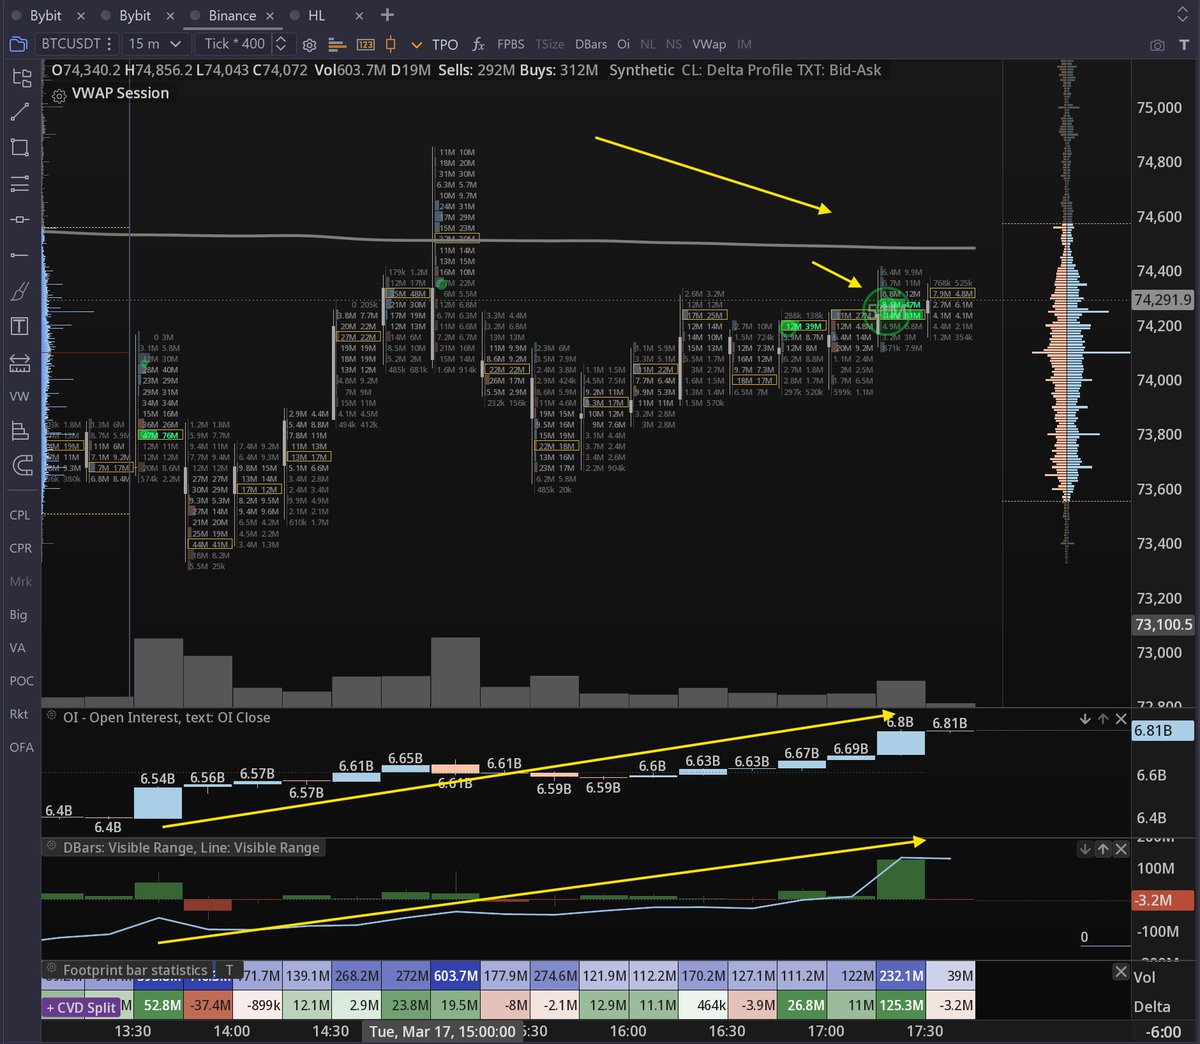Click the orange candlestick chart type icon

[x=391, y=44]
